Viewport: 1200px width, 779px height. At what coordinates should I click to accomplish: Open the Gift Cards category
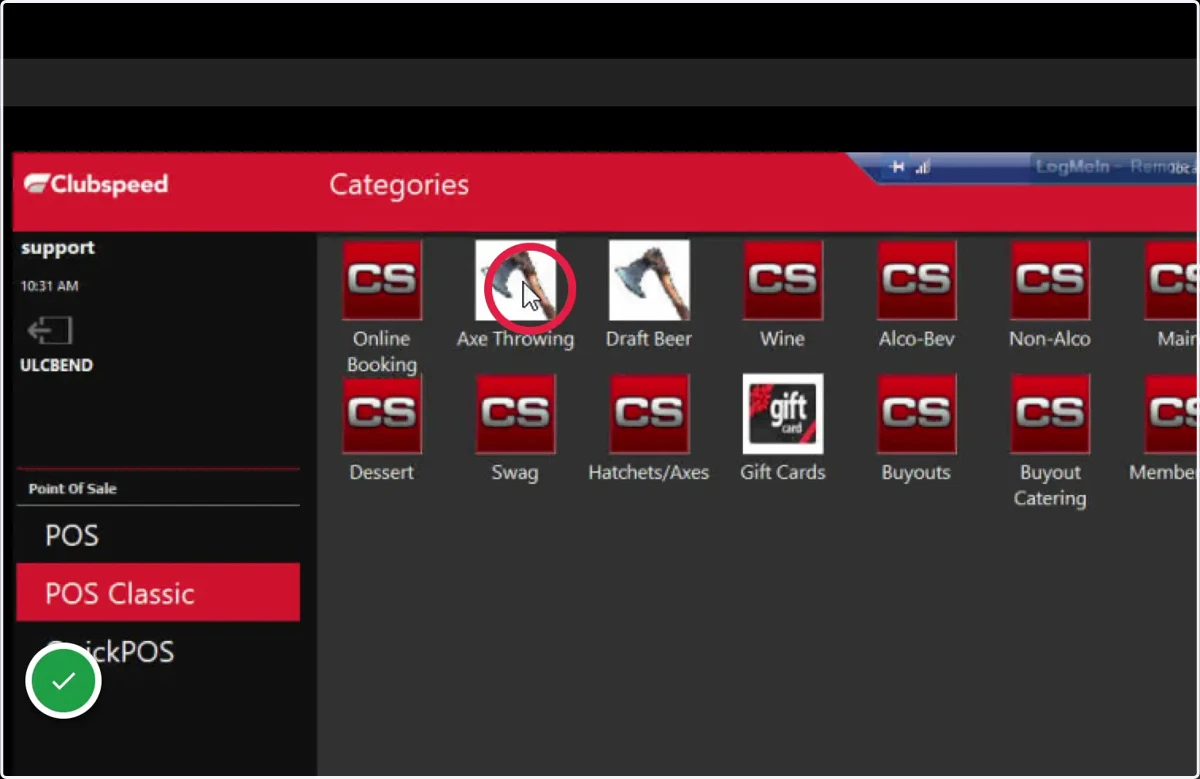[783, 414]
